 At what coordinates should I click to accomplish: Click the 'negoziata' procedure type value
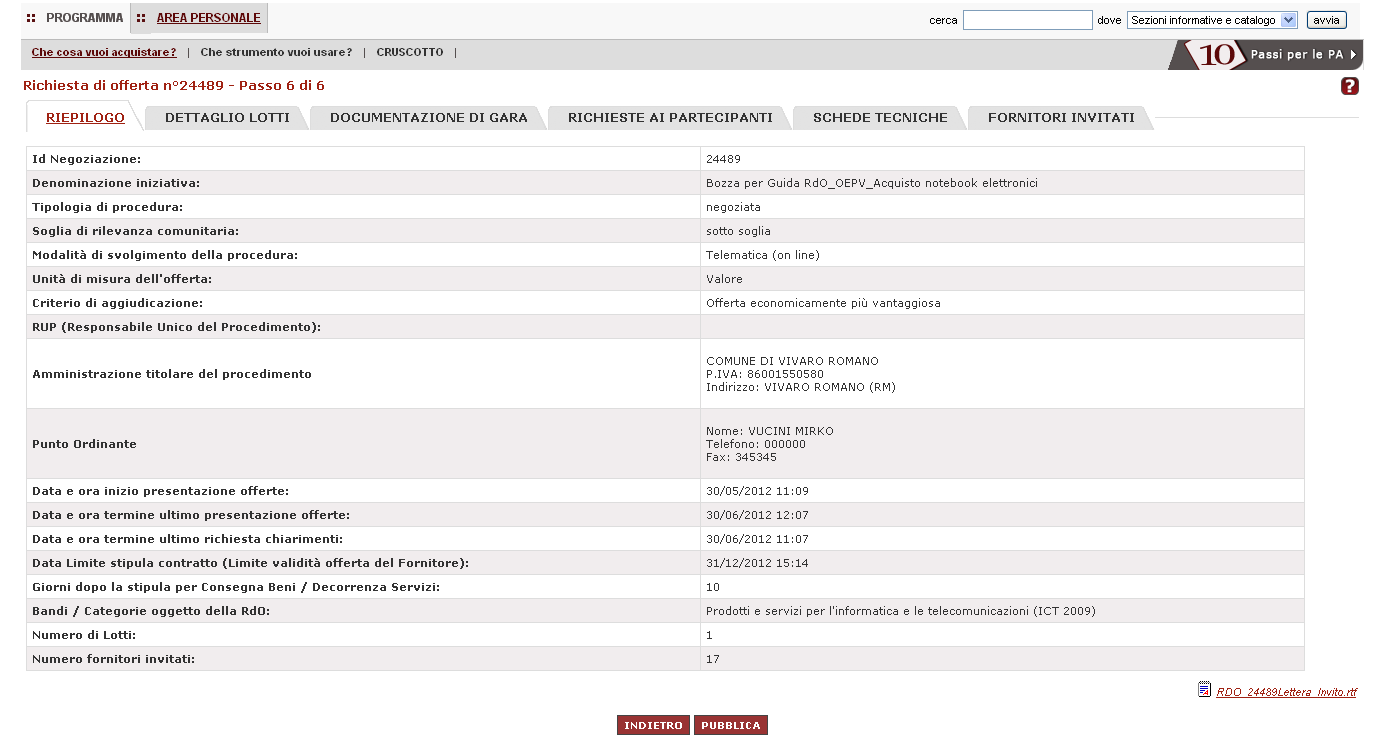pos(733,207)
